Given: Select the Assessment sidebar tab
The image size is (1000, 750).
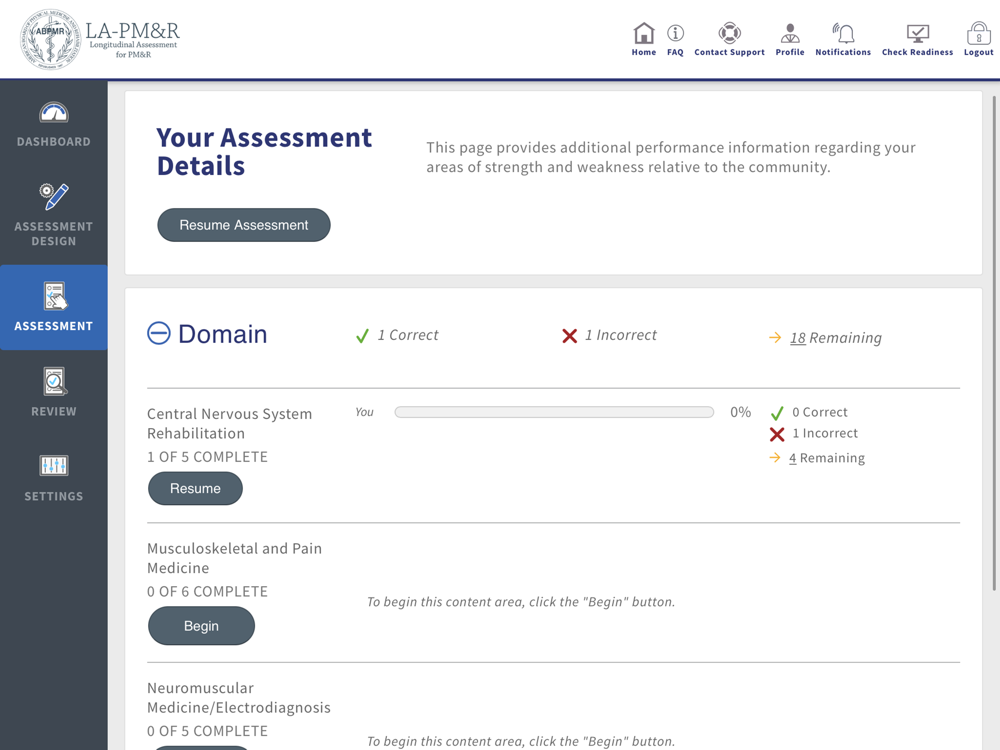Looking at the screenshot, I should [x=54, y=307].
